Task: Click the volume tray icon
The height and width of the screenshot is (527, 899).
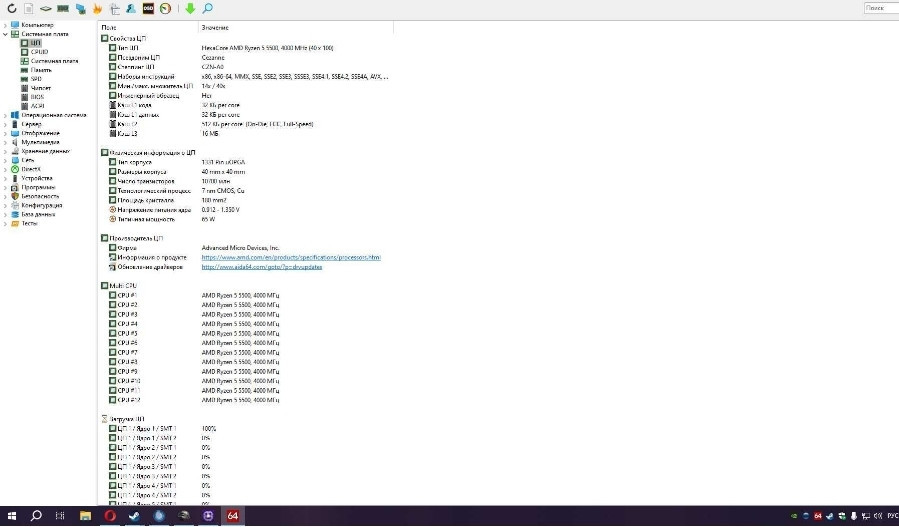Action: [878, 516]
